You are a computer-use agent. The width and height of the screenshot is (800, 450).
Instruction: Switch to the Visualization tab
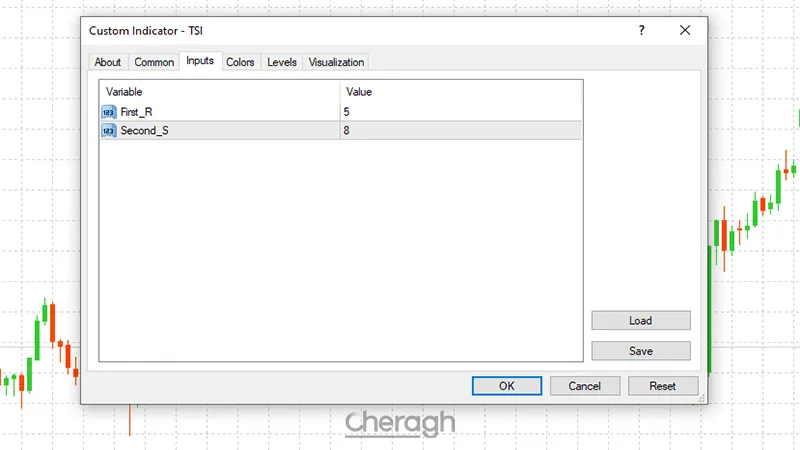coord(336,62)
